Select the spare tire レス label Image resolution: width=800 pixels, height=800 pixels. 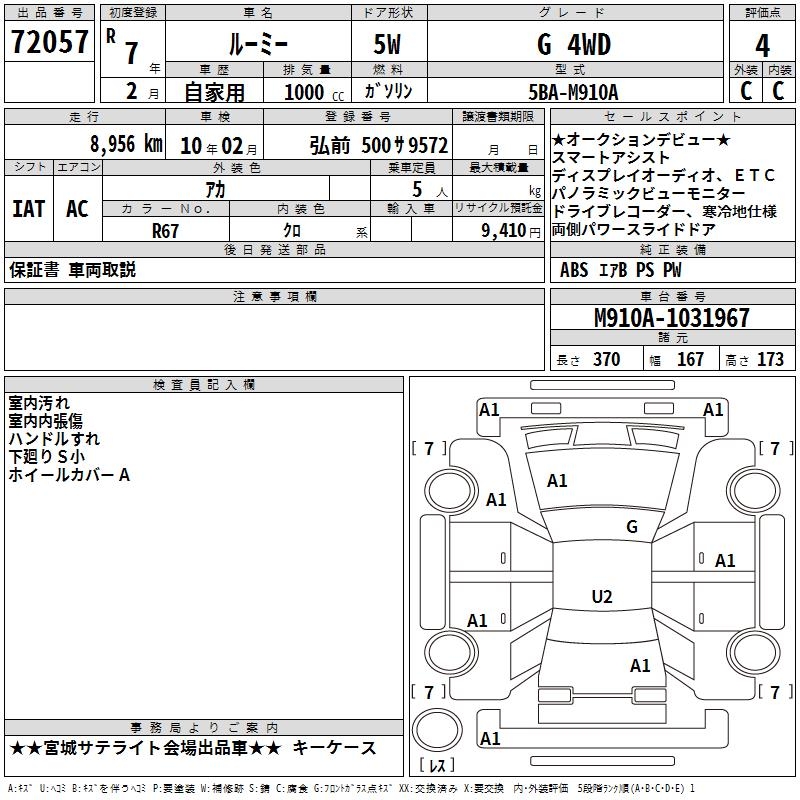pos(437,764)
